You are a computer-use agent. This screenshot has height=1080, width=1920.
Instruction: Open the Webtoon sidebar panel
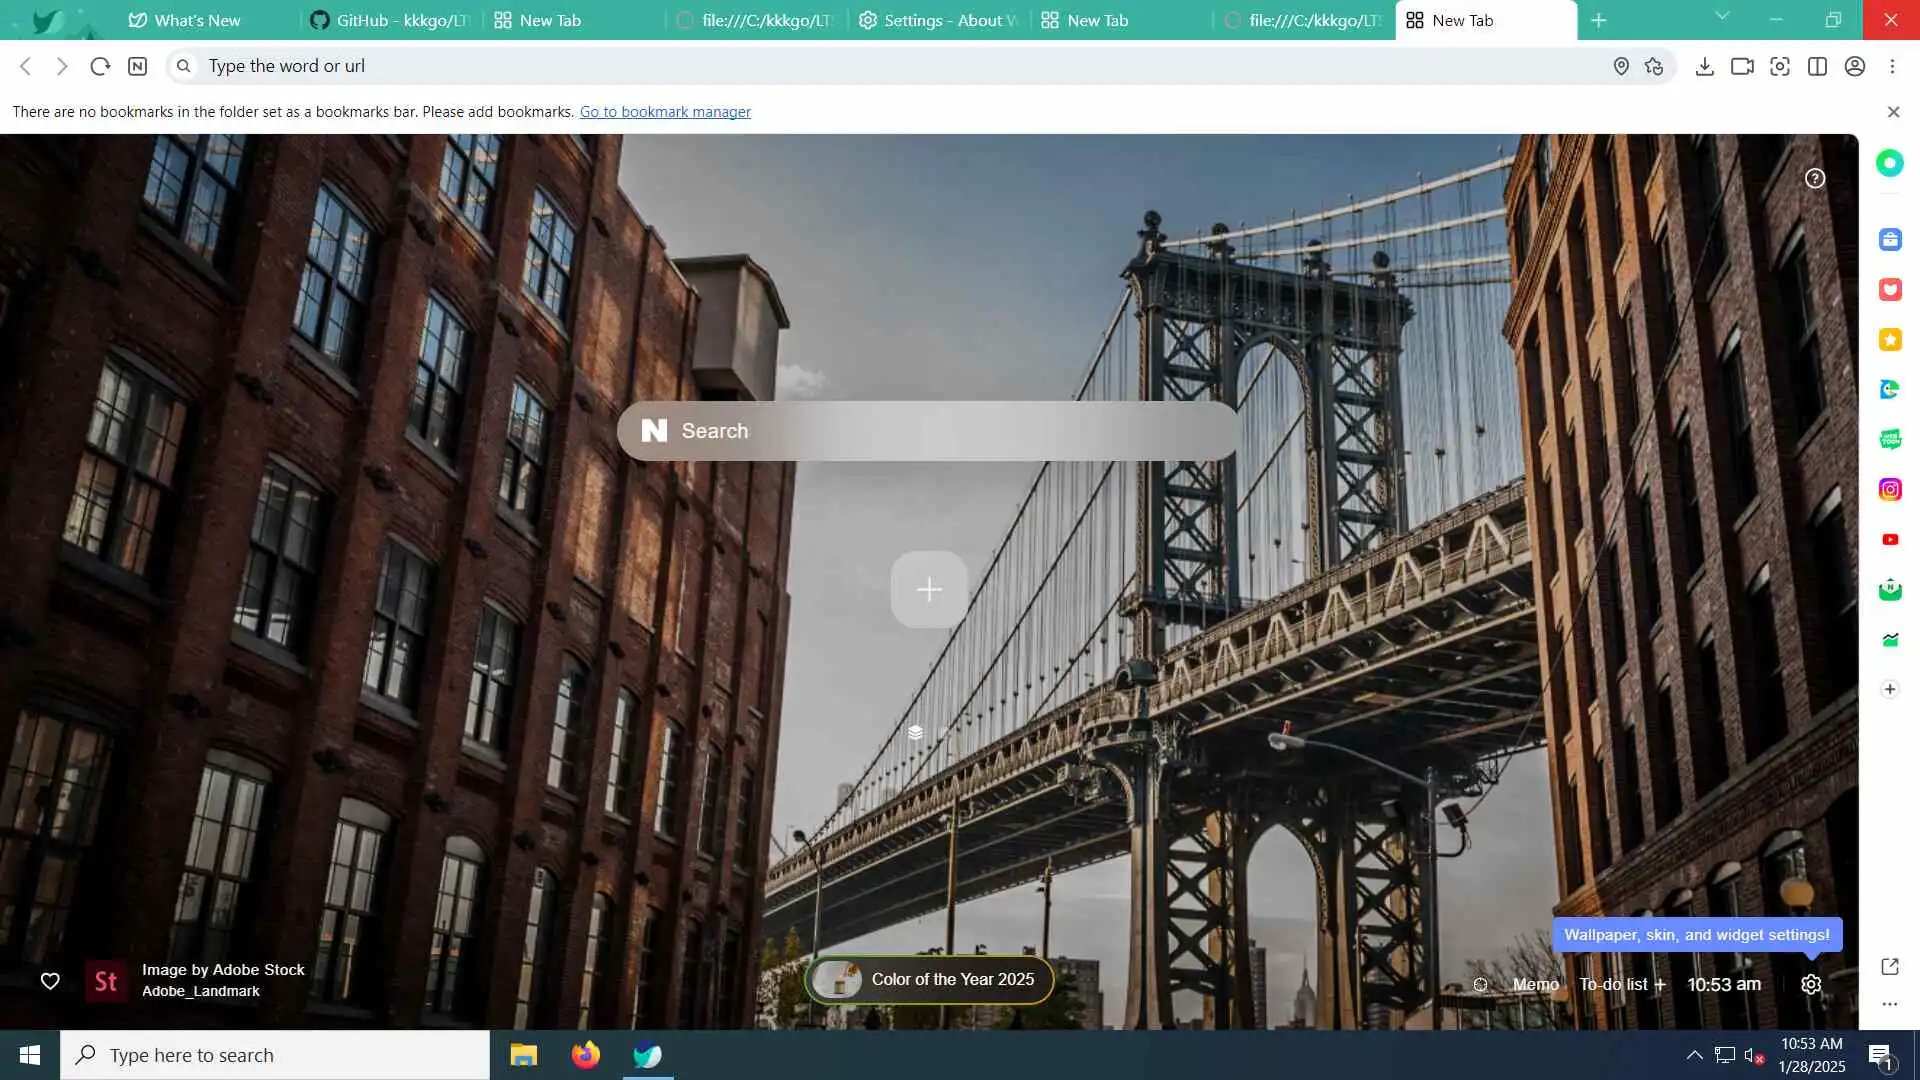[1889, 440]
